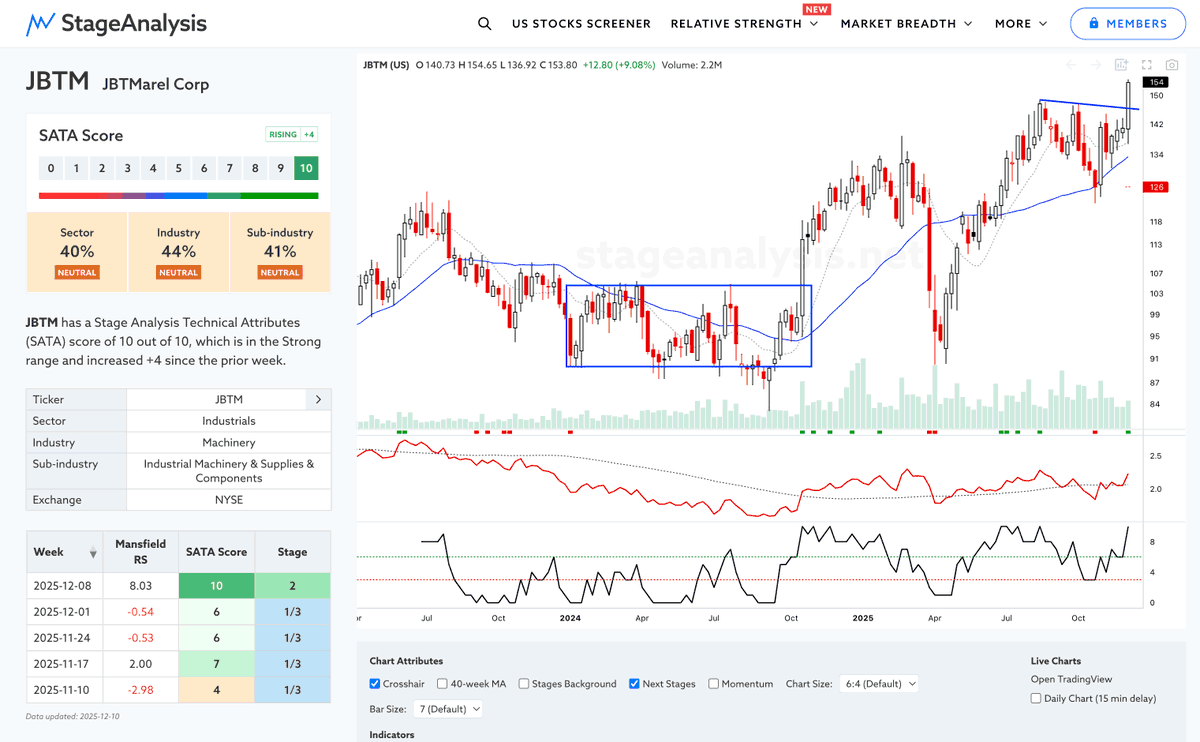The width and height of the screenshot is (1200, 742).
Task: Take chart snapshot with camera icon
Action: click(1171, 65)
